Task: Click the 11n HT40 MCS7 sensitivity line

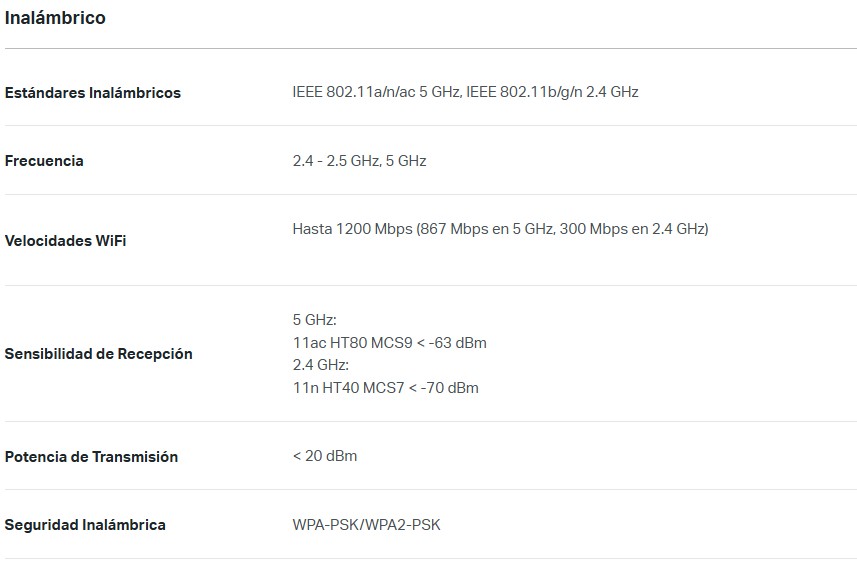Action: 385,388
